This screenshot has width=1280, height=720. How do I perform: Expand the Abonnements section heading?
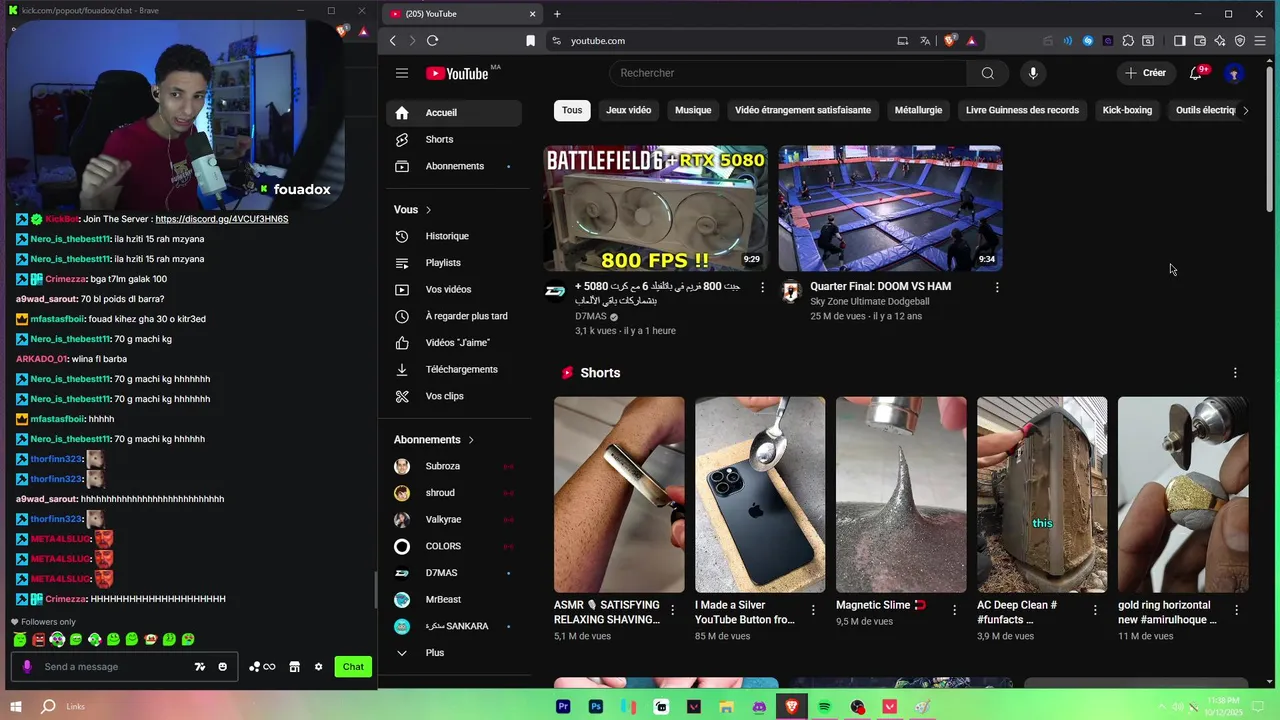click(x=434, y=440)
